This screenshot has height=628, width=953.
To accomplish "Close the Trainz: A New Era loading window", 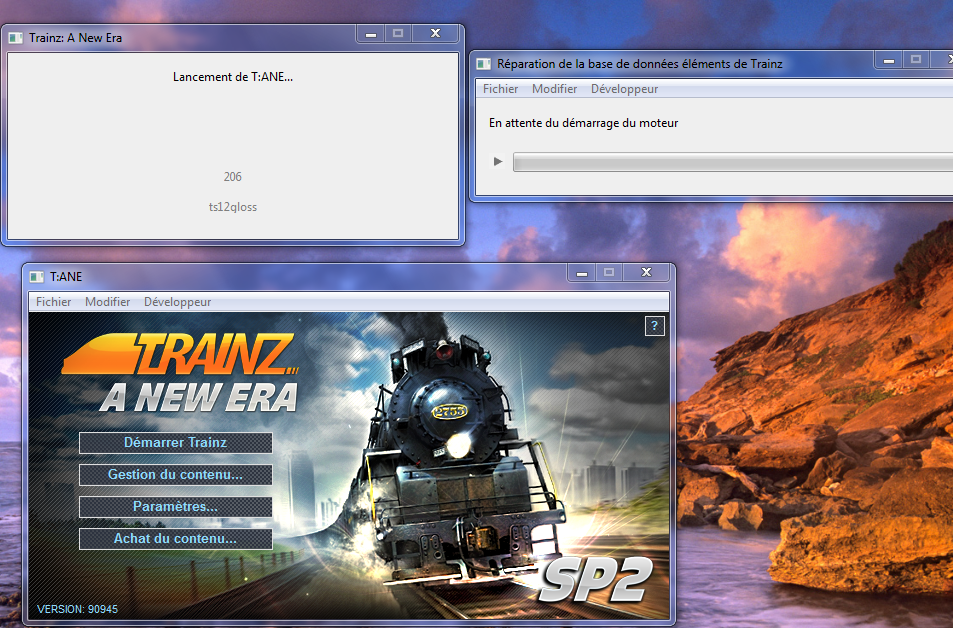I will coord(435,34).
